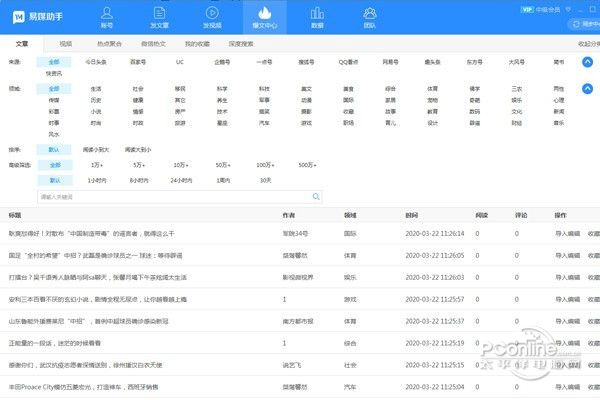The width and height of the screenshot is (600, 400).
Task: Click the 团队 team icon
Action: 369,15
